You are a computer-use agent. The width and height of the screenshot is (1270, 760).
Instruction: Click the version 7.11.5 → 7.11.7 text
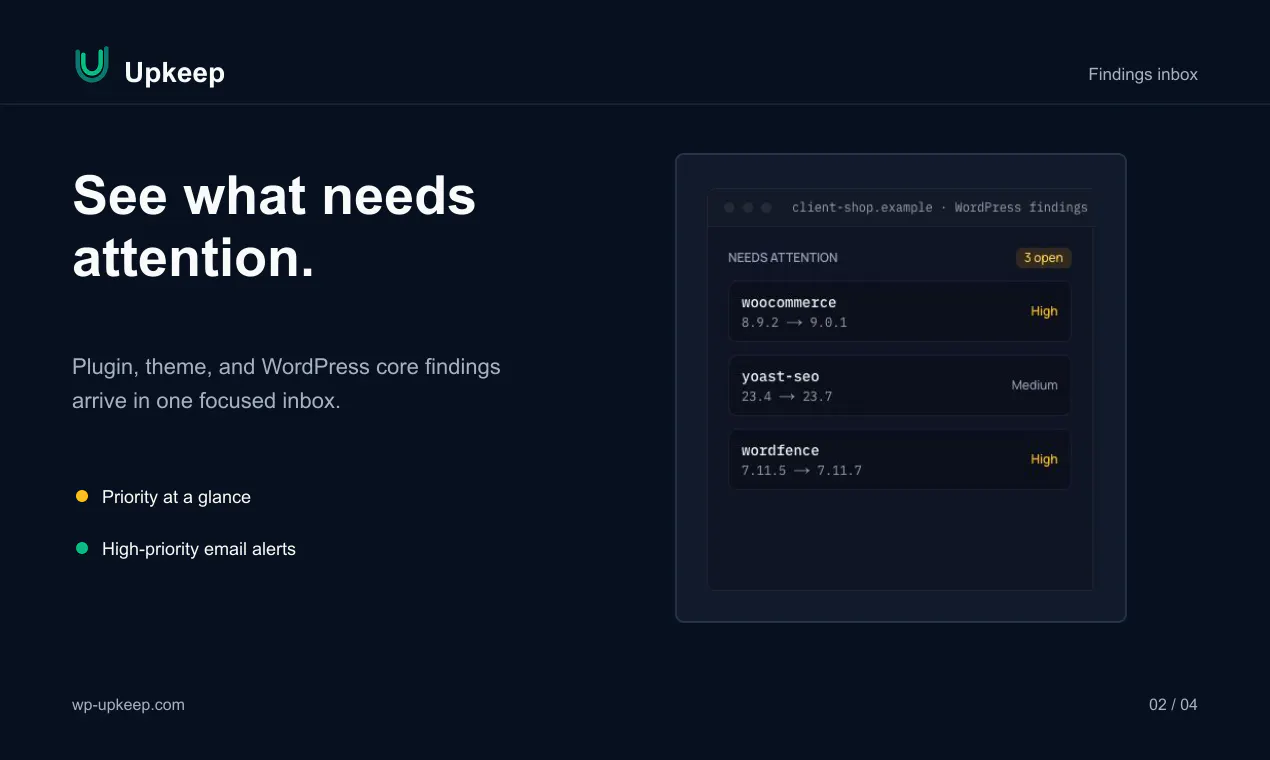click(801, 470)
